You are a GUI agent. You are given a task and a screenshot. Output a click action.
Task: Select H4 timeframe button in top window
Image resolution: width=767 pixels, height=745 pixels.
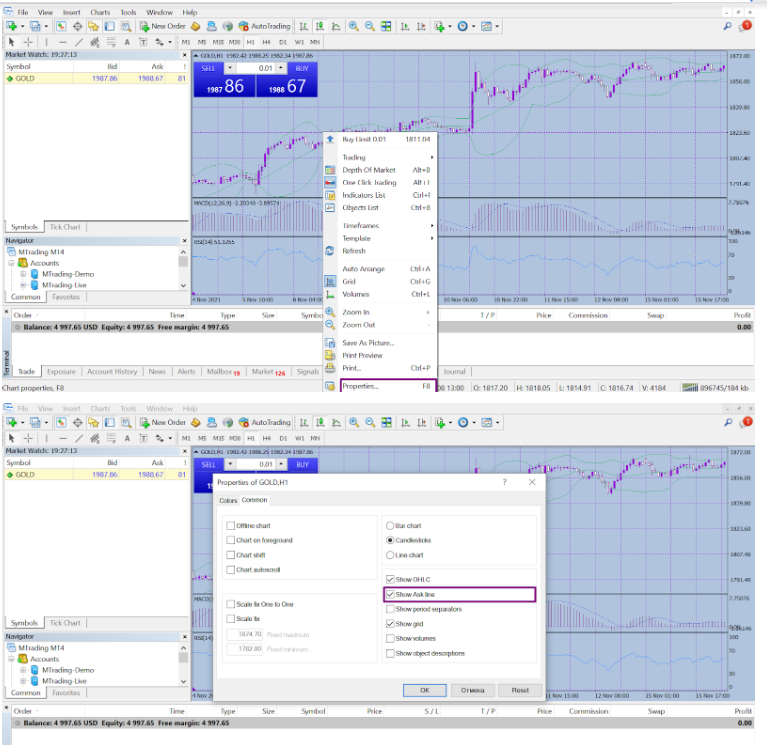coord(266,42)
